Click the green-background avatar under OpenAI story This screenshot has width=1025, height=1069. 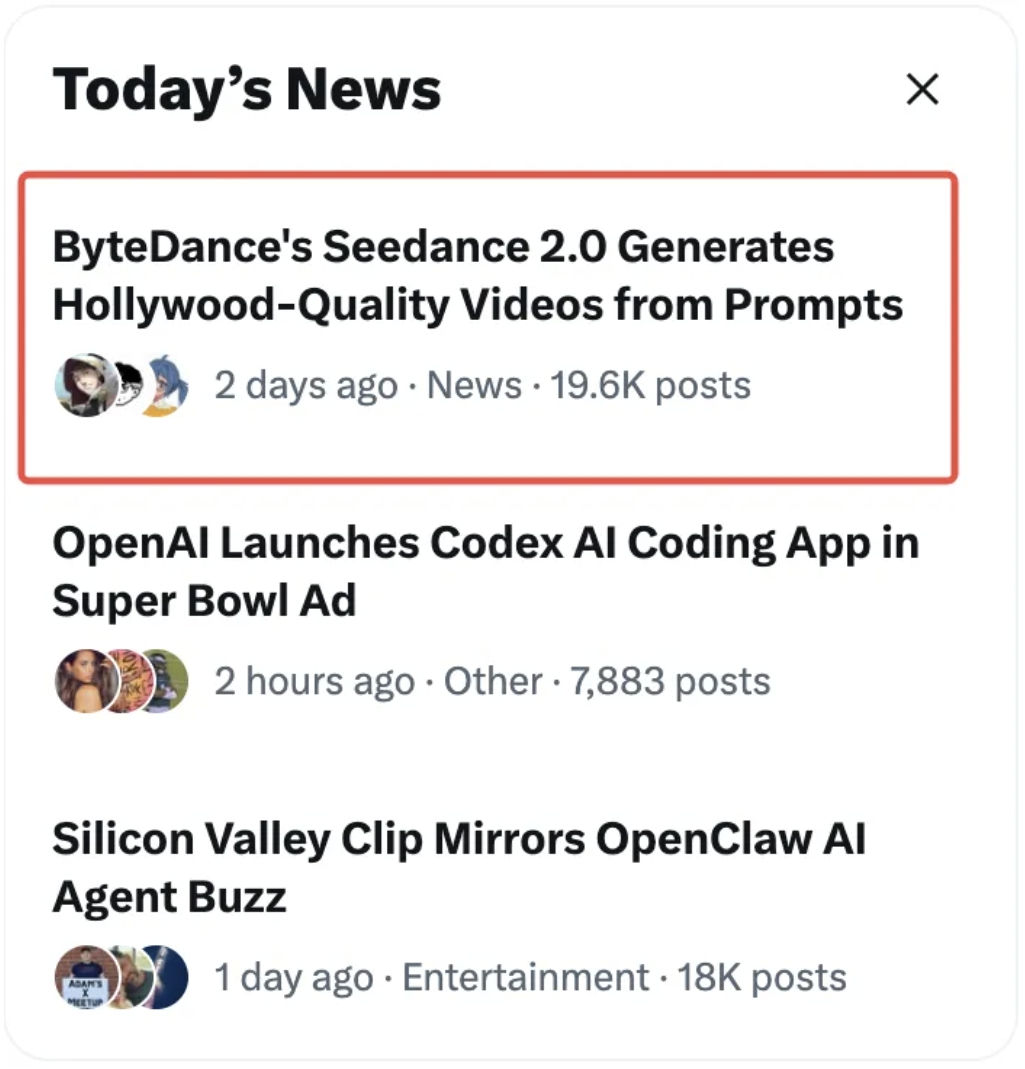point(166,681)
